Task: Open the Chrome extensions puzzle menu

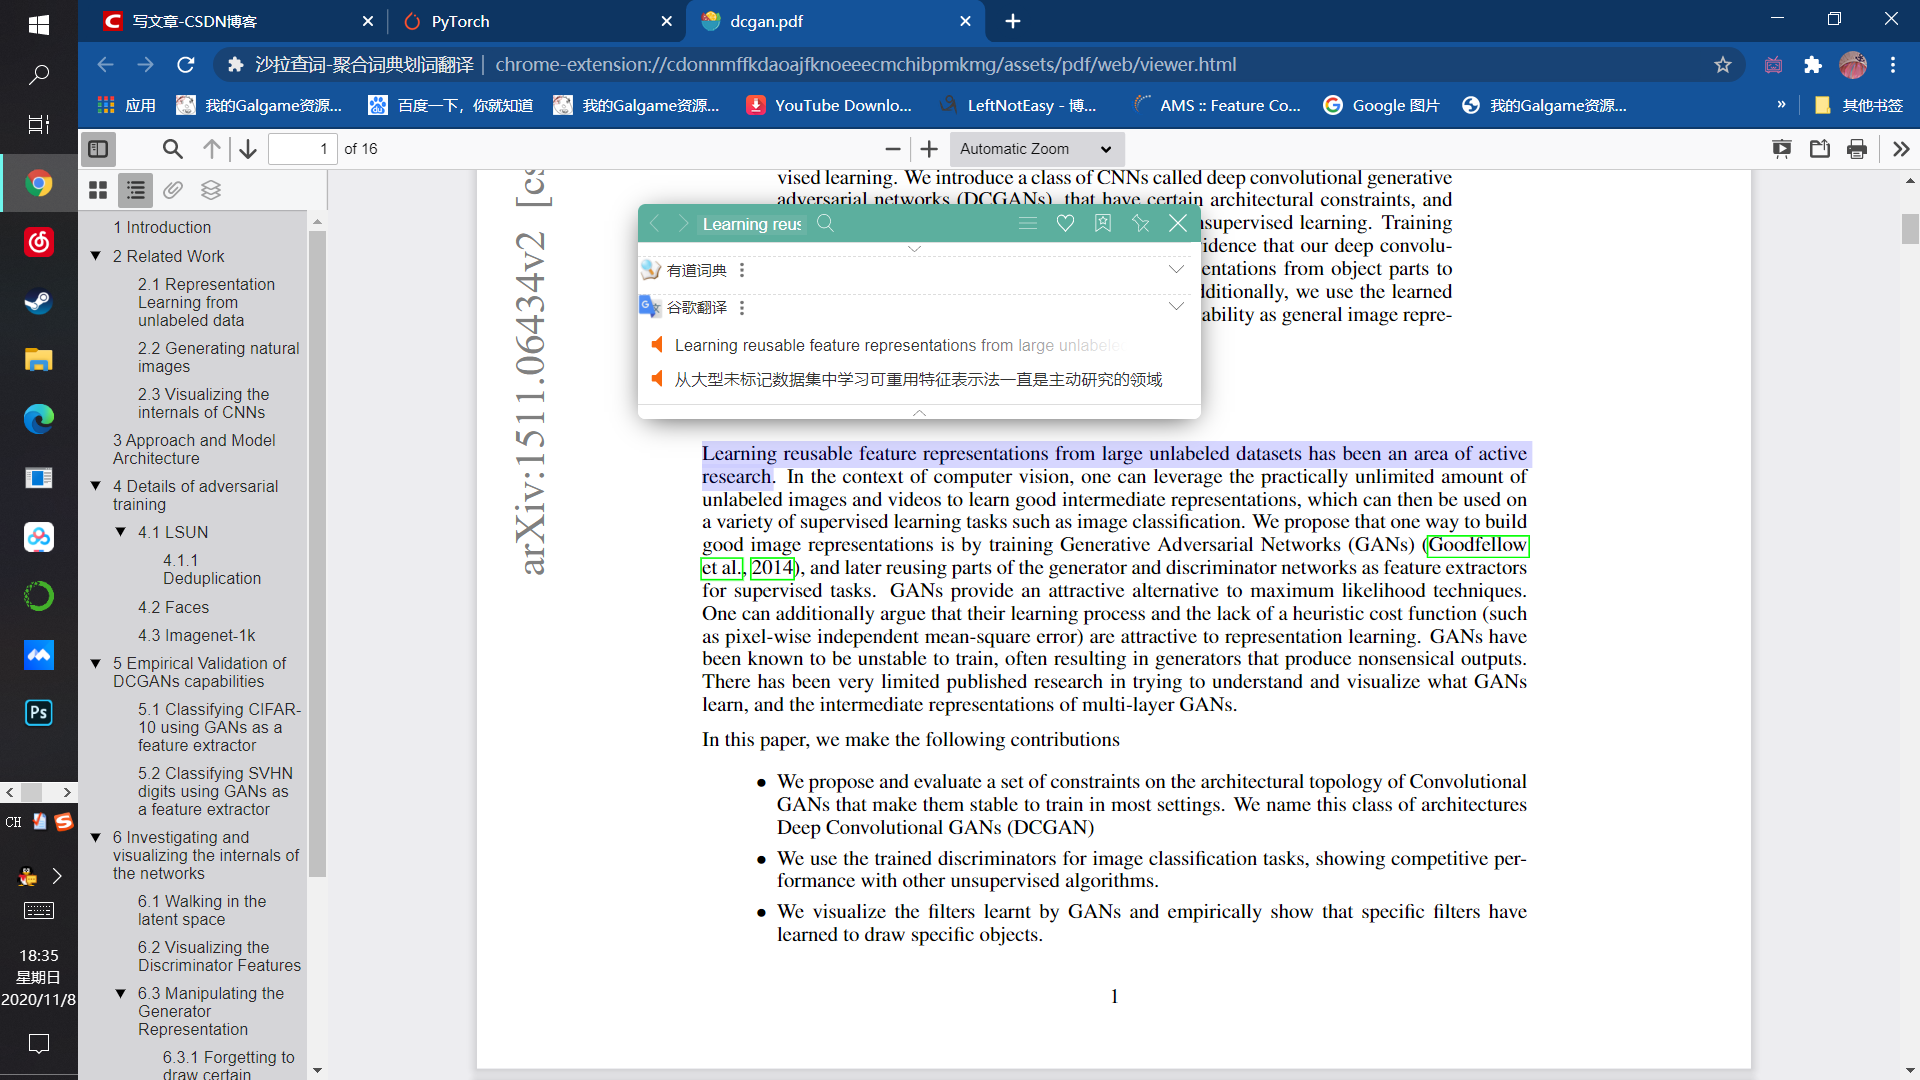Action: tap(1813, 65)
